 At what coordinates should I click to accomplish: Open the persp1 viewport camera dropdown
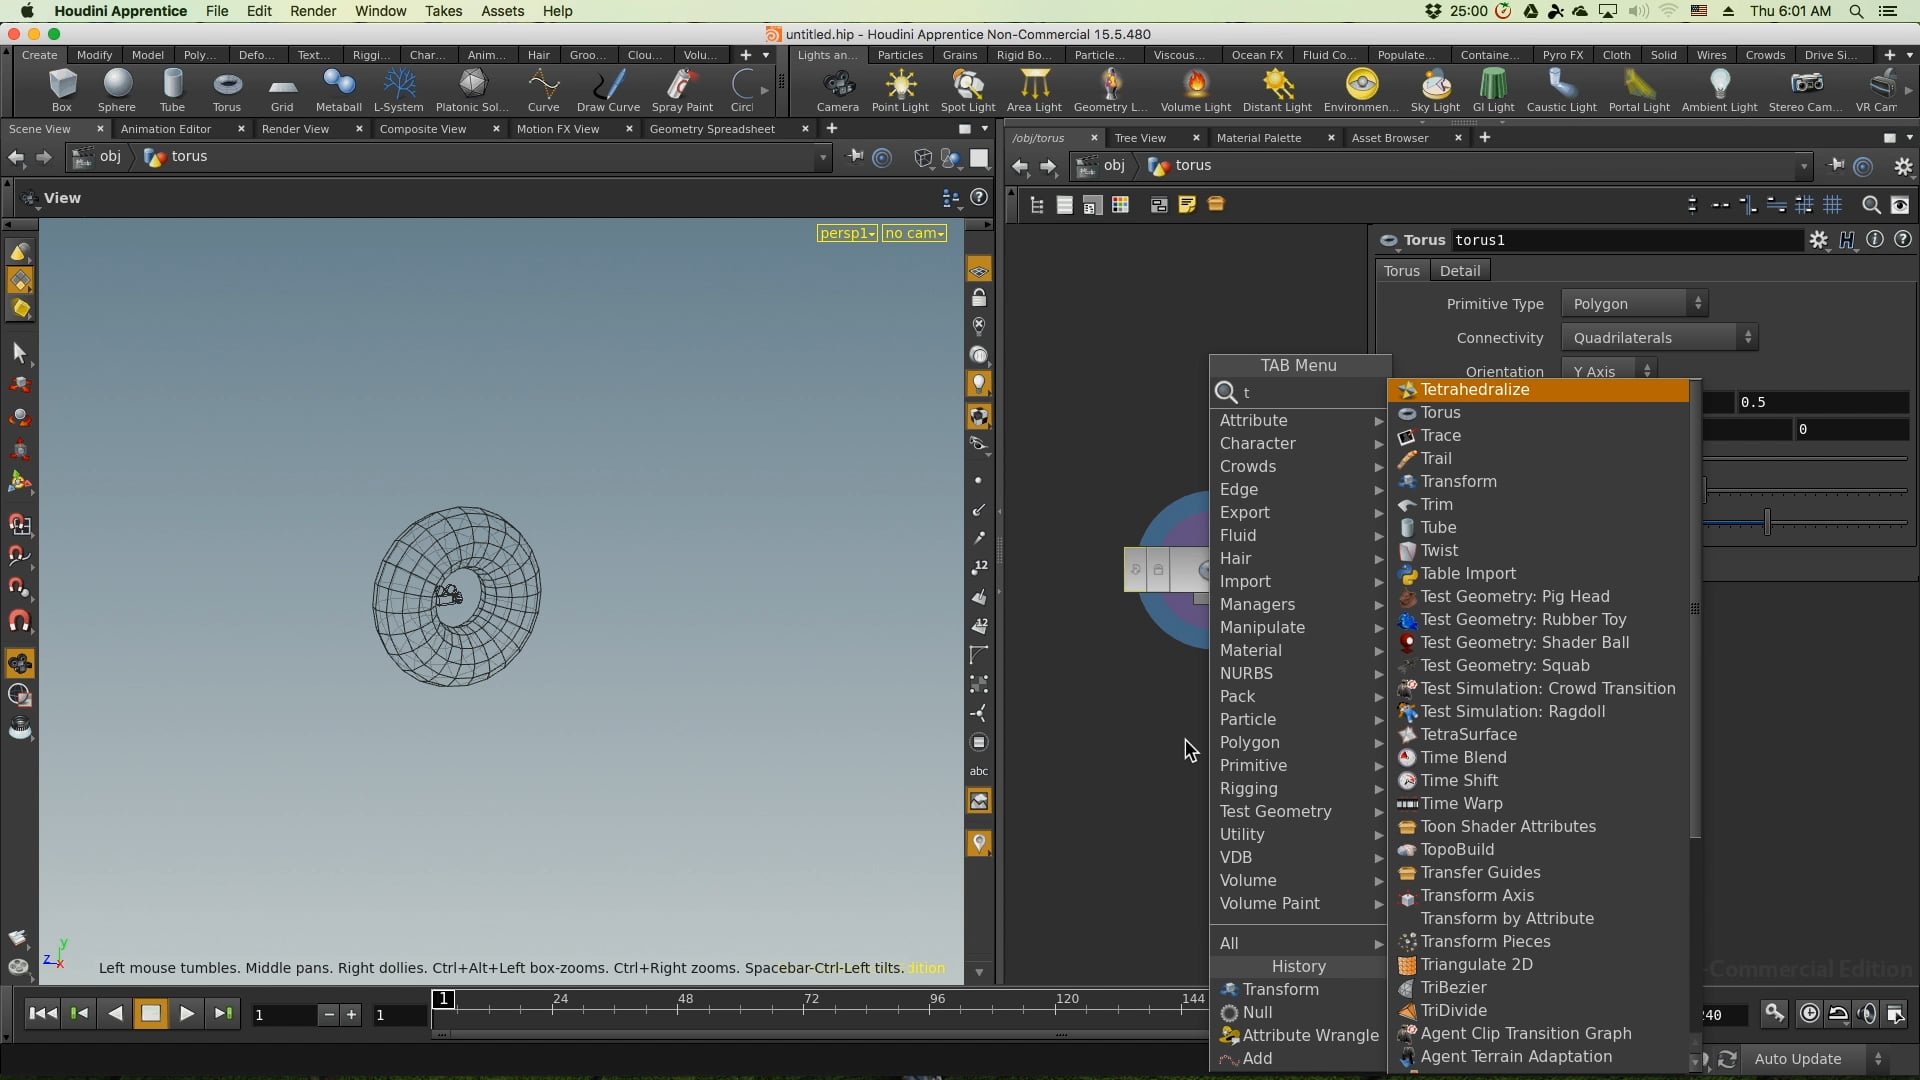coord(846,233)
